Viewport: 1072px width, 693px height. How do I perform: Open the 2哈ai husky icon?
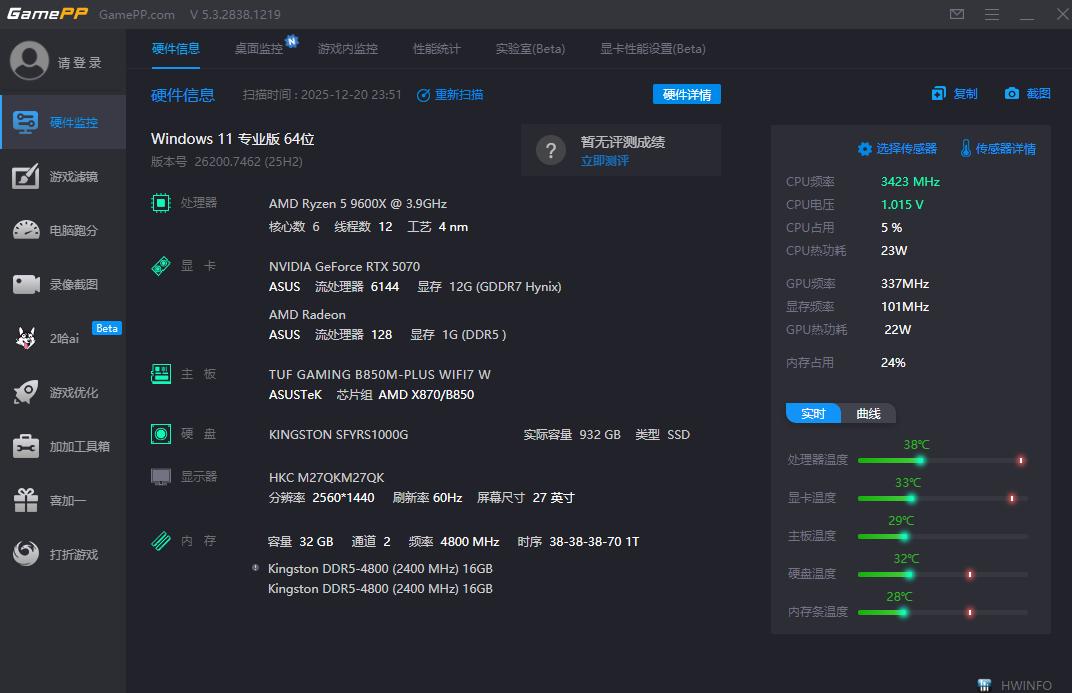pos(26,338)
